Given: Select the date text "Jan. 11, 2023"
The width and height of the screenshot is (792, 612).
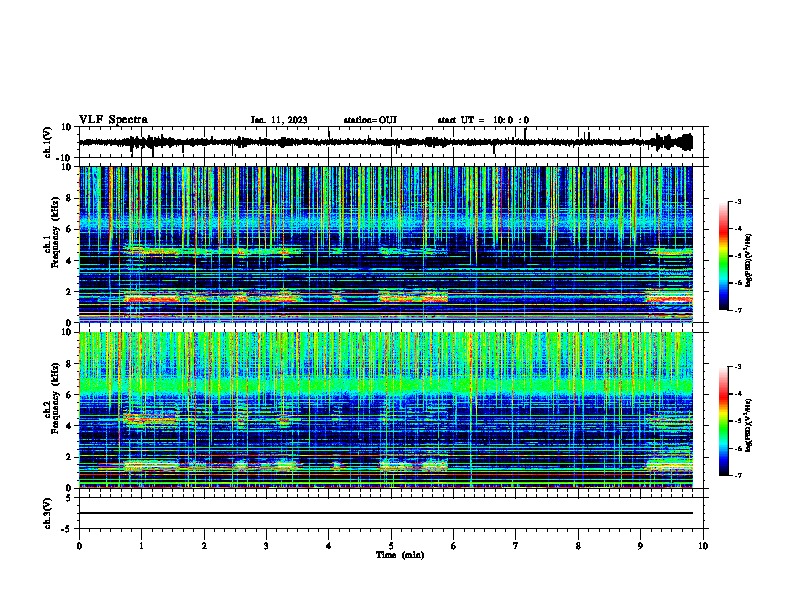Looking at the screenshot, I should click(279, 120).
